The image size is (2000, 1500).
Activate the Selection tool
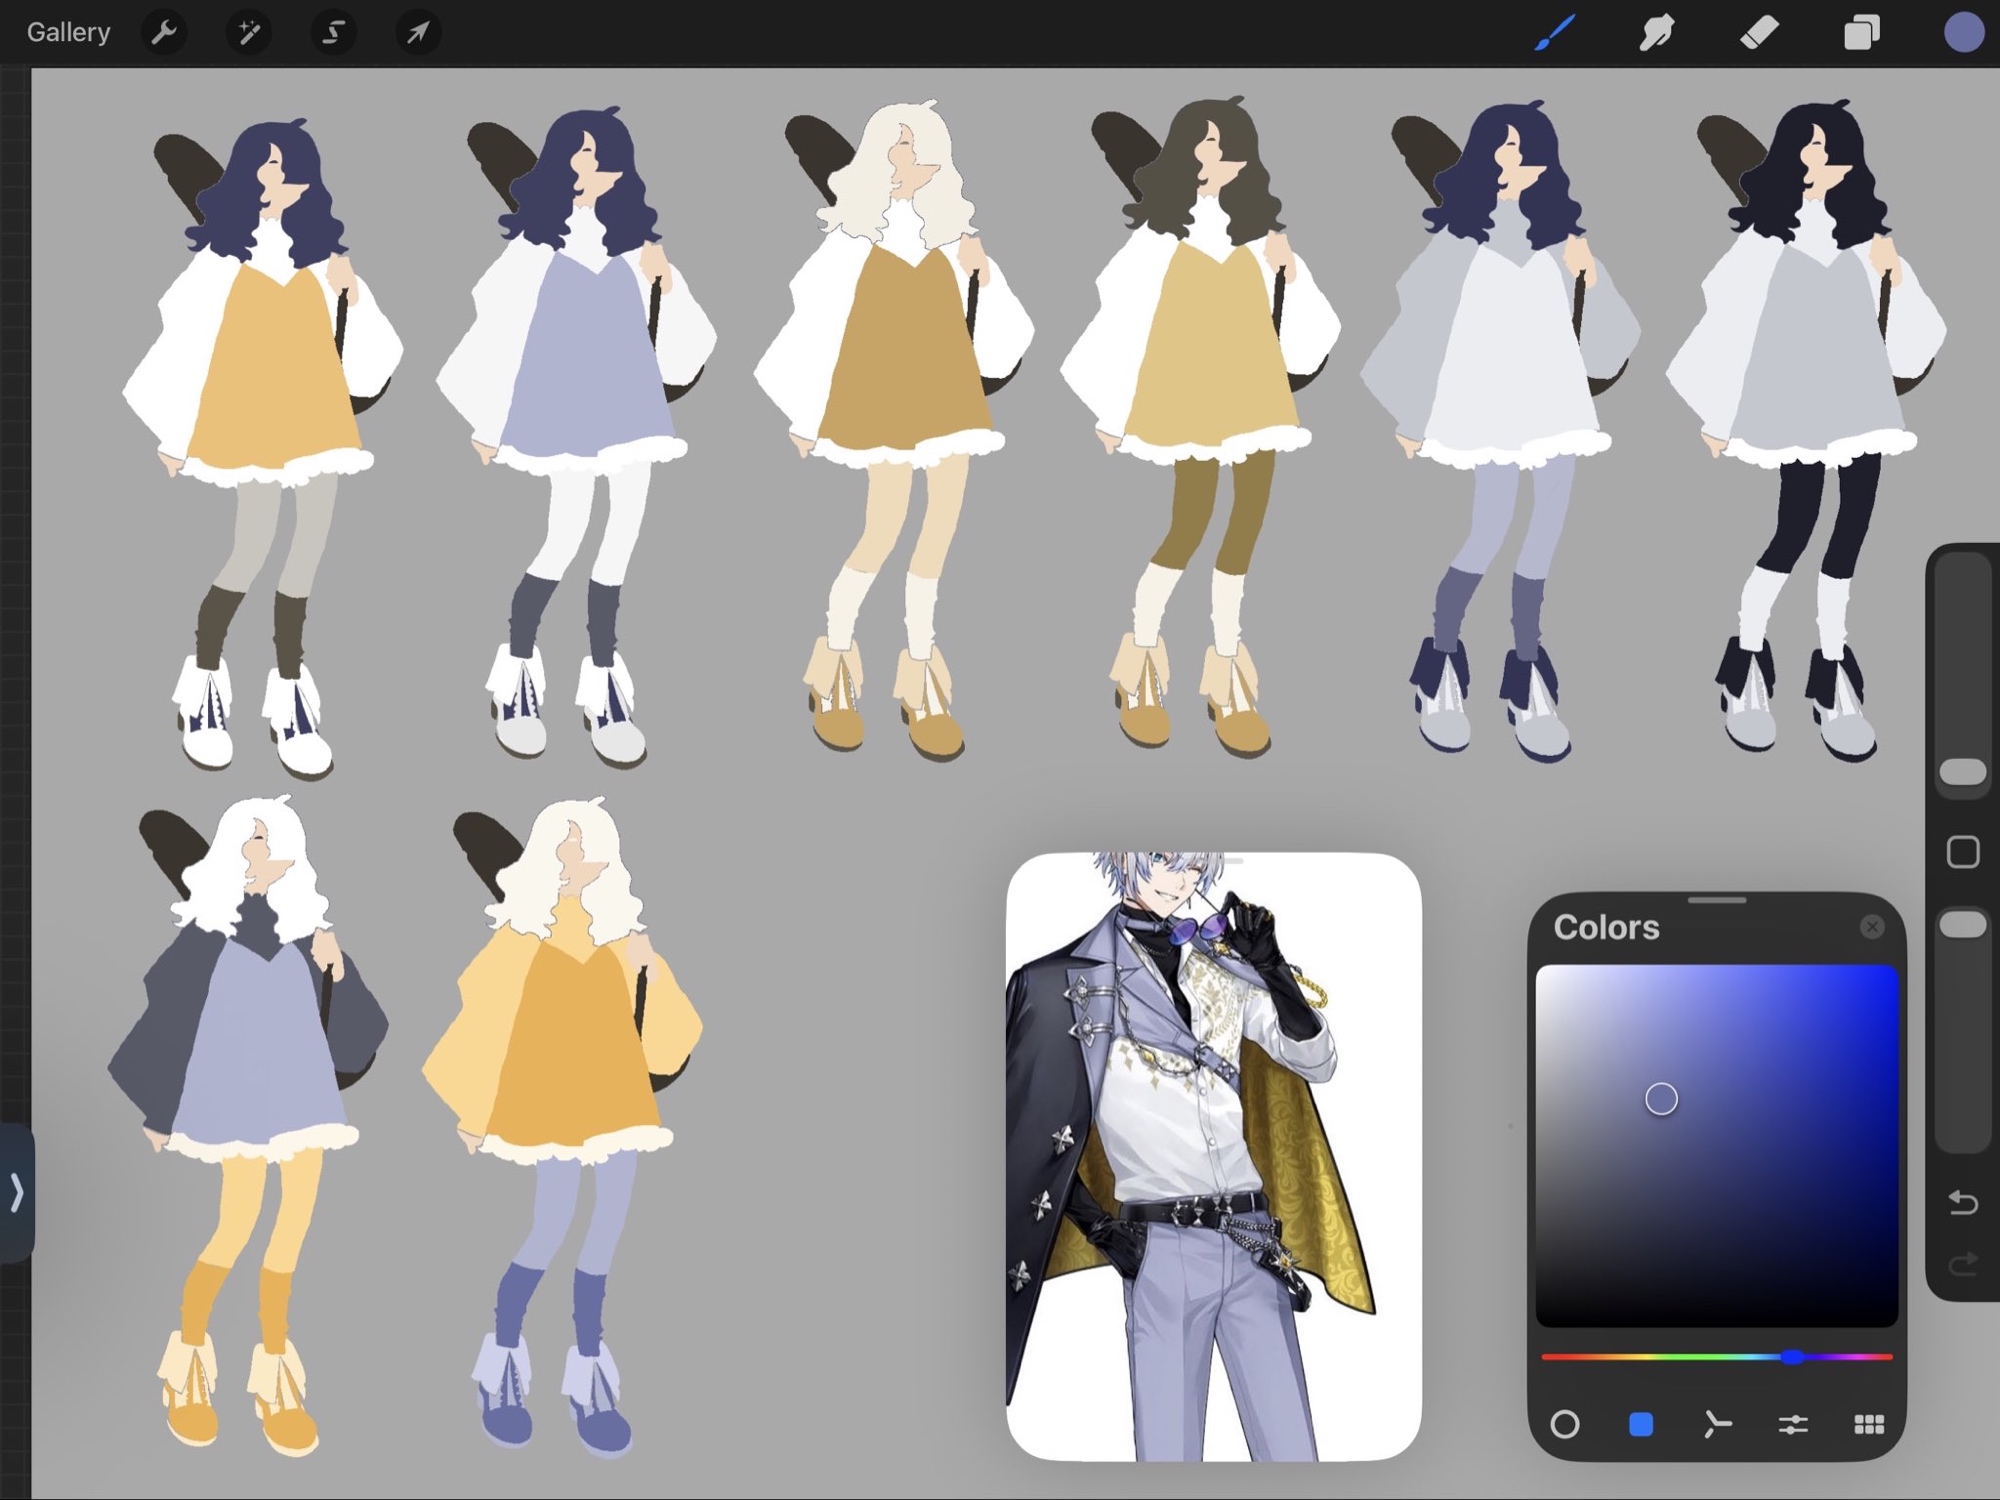click(333, 33)
